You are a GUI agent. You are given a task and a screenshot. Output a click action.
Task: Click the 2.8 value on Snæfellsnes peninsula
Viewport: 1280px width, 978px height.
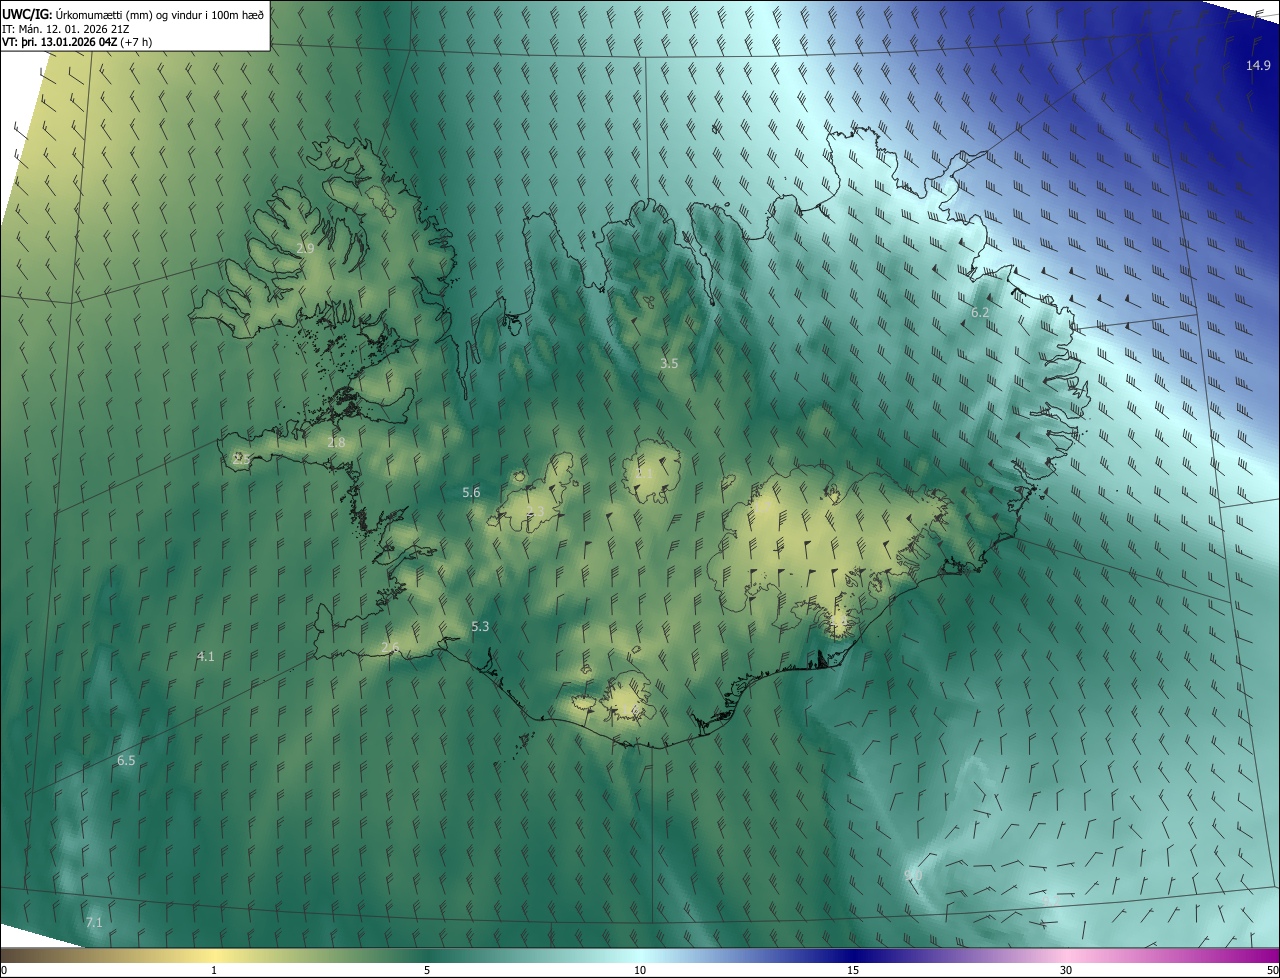(x=336, y=442)
